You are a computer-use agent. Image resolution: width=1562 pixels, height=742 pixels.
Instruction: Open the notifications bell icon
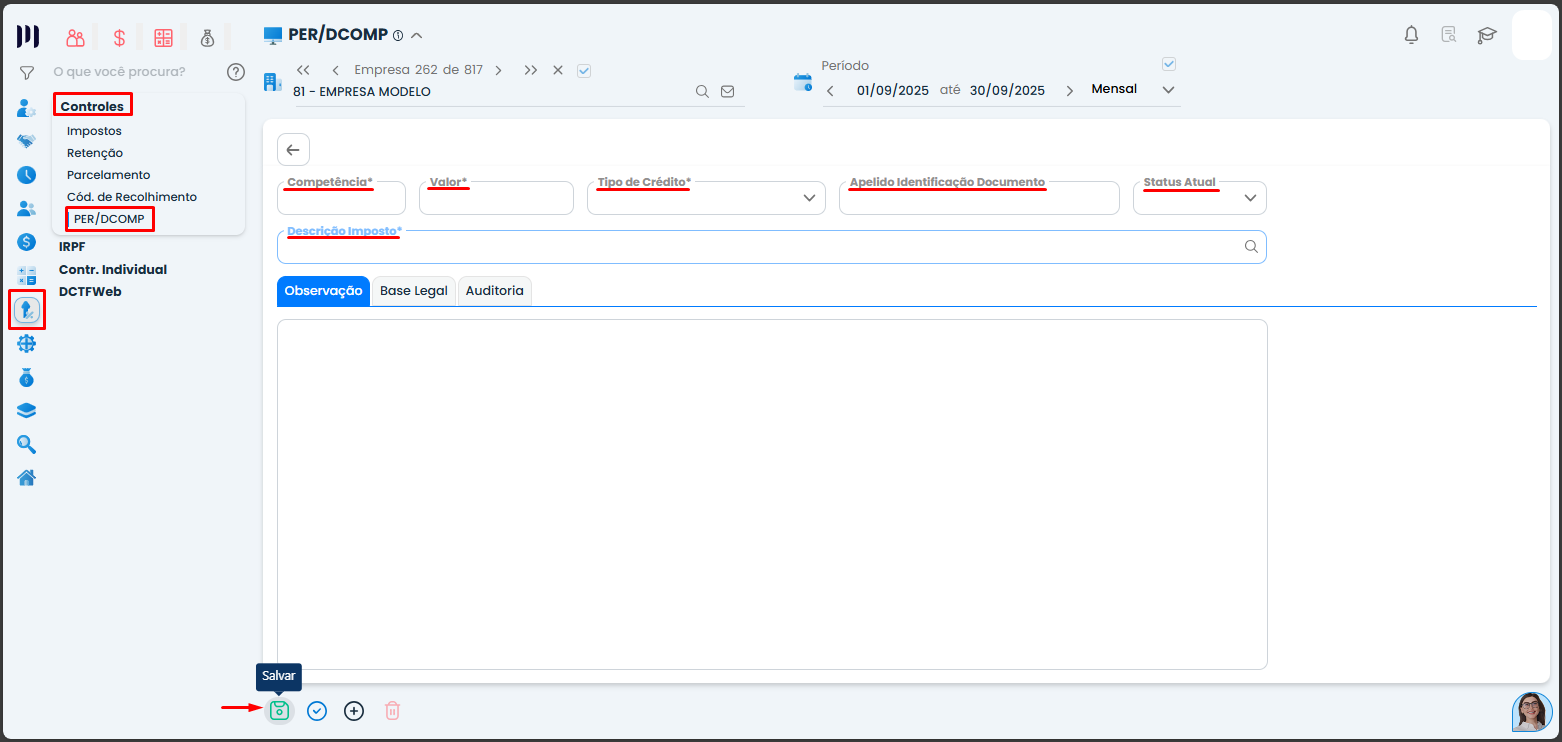pos(1411,35)
